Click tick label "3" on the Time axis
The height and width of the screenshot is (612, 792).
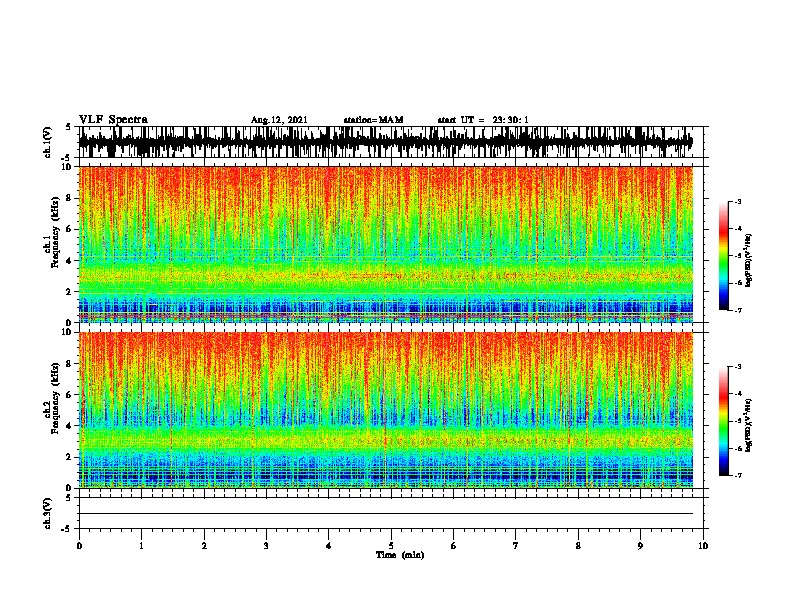(266, 546)
